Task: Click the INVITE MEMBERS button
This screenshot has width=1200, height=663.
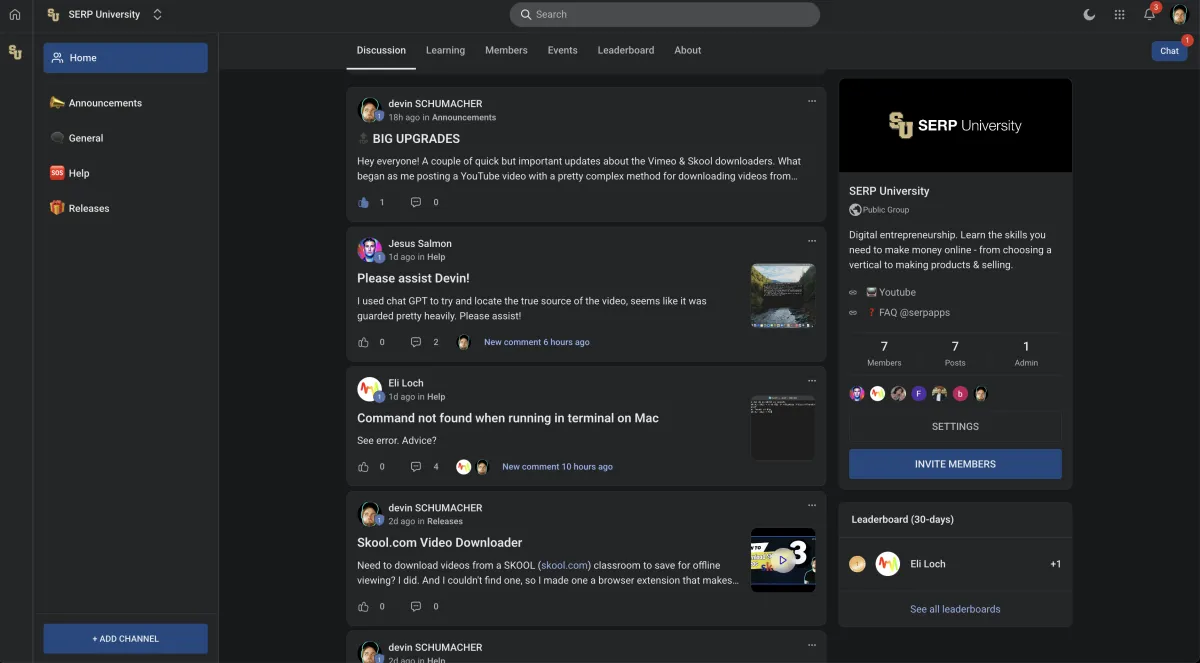Action: click(955, 464)
